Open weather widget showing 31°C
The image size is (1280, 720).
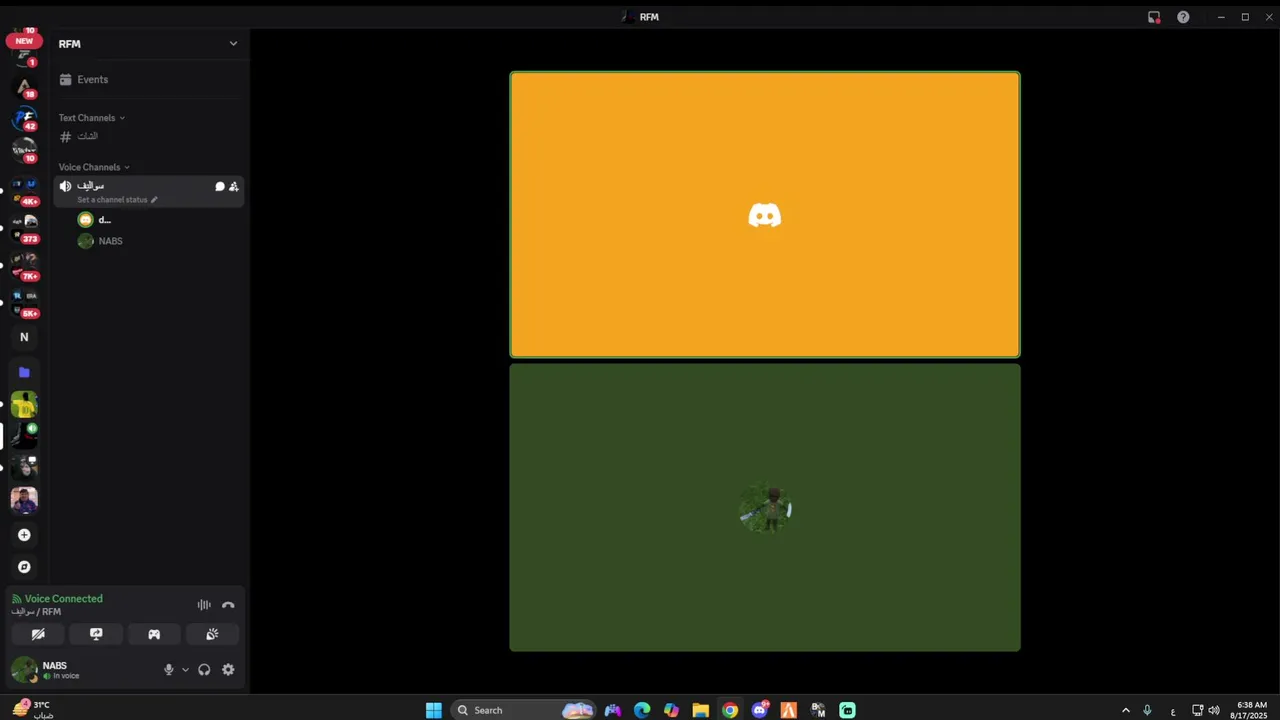pos(32,709)
